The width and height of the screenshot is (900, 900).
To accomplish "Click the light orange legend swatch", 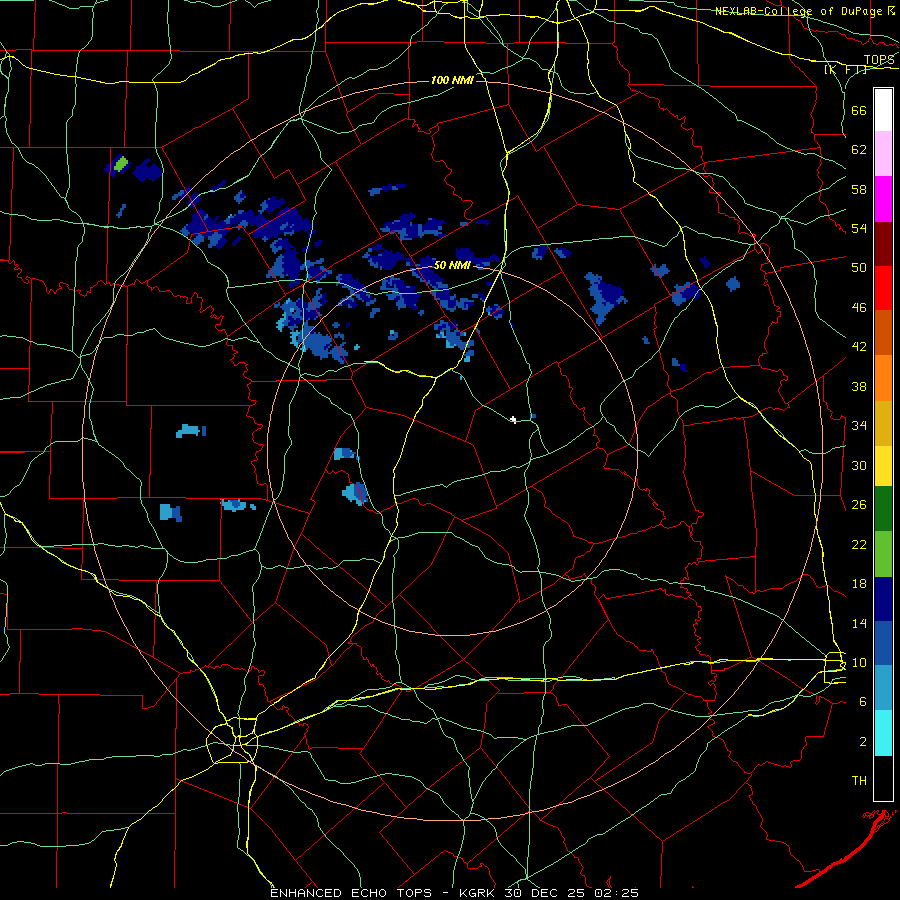I will coord(883,378).
